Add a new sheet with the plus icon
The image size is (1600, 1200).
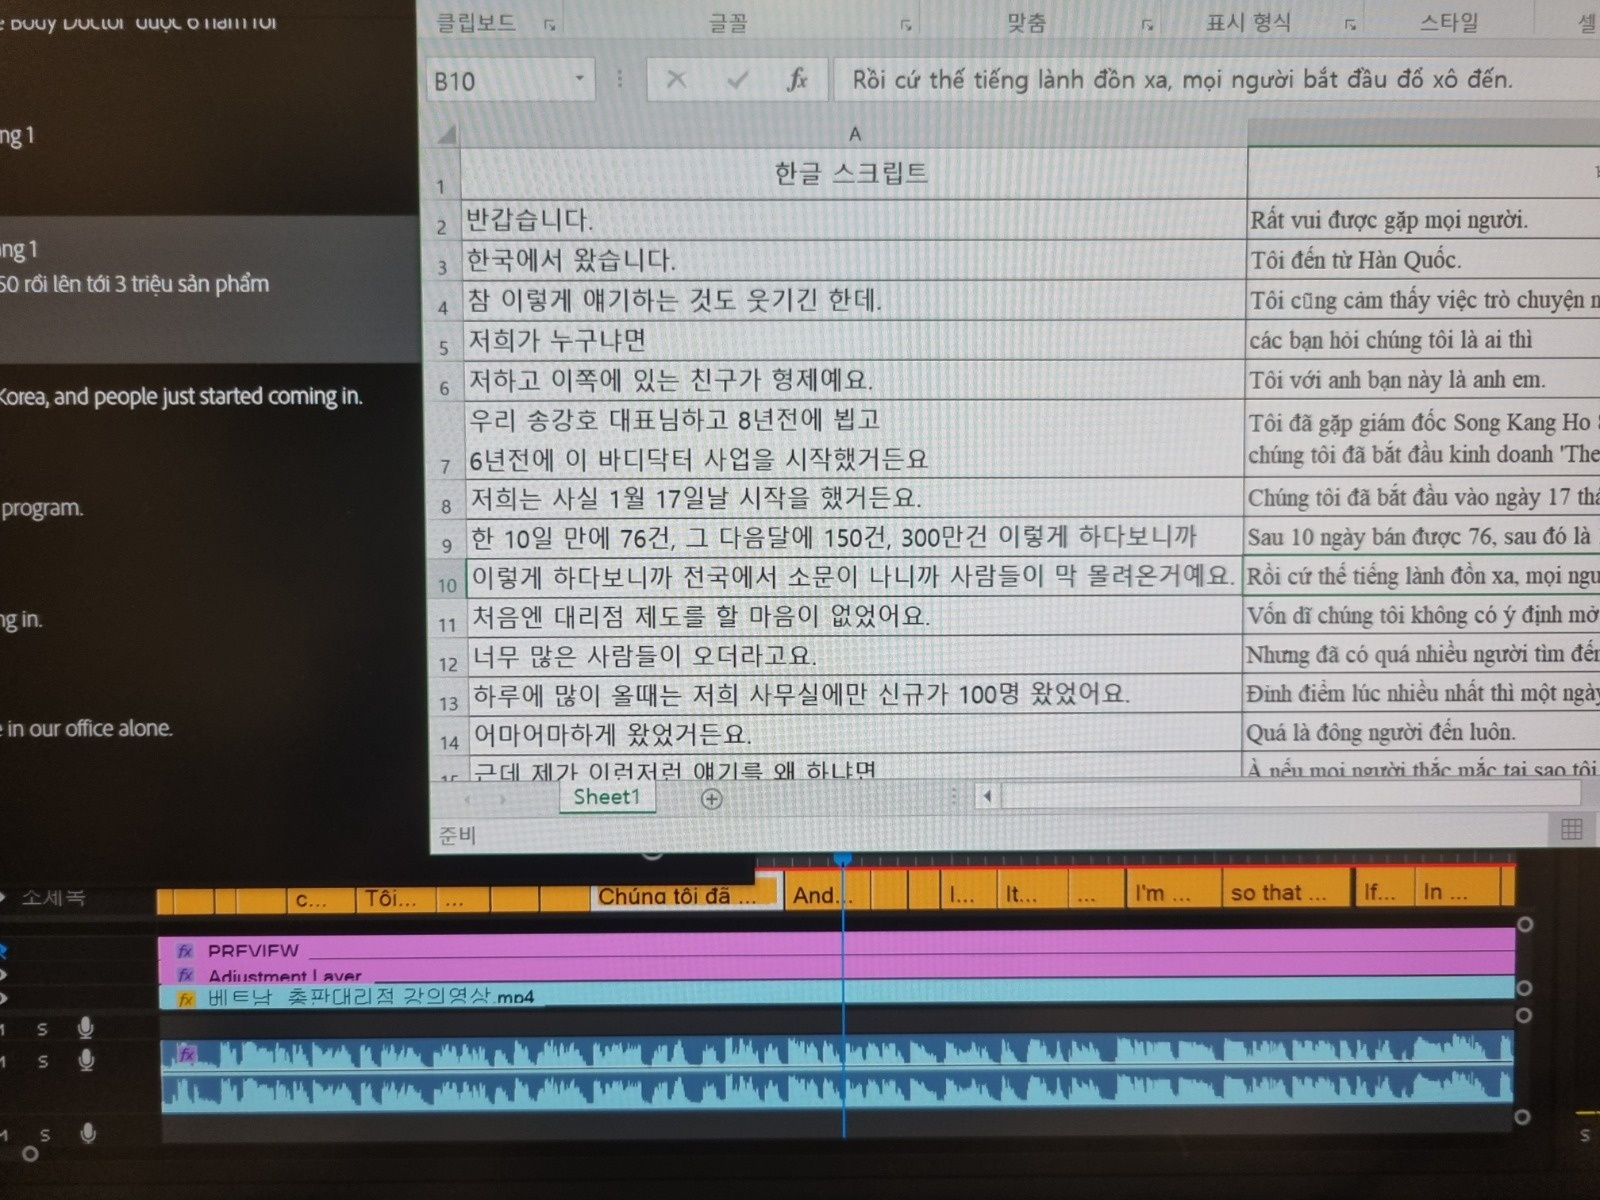coord(711,798)
